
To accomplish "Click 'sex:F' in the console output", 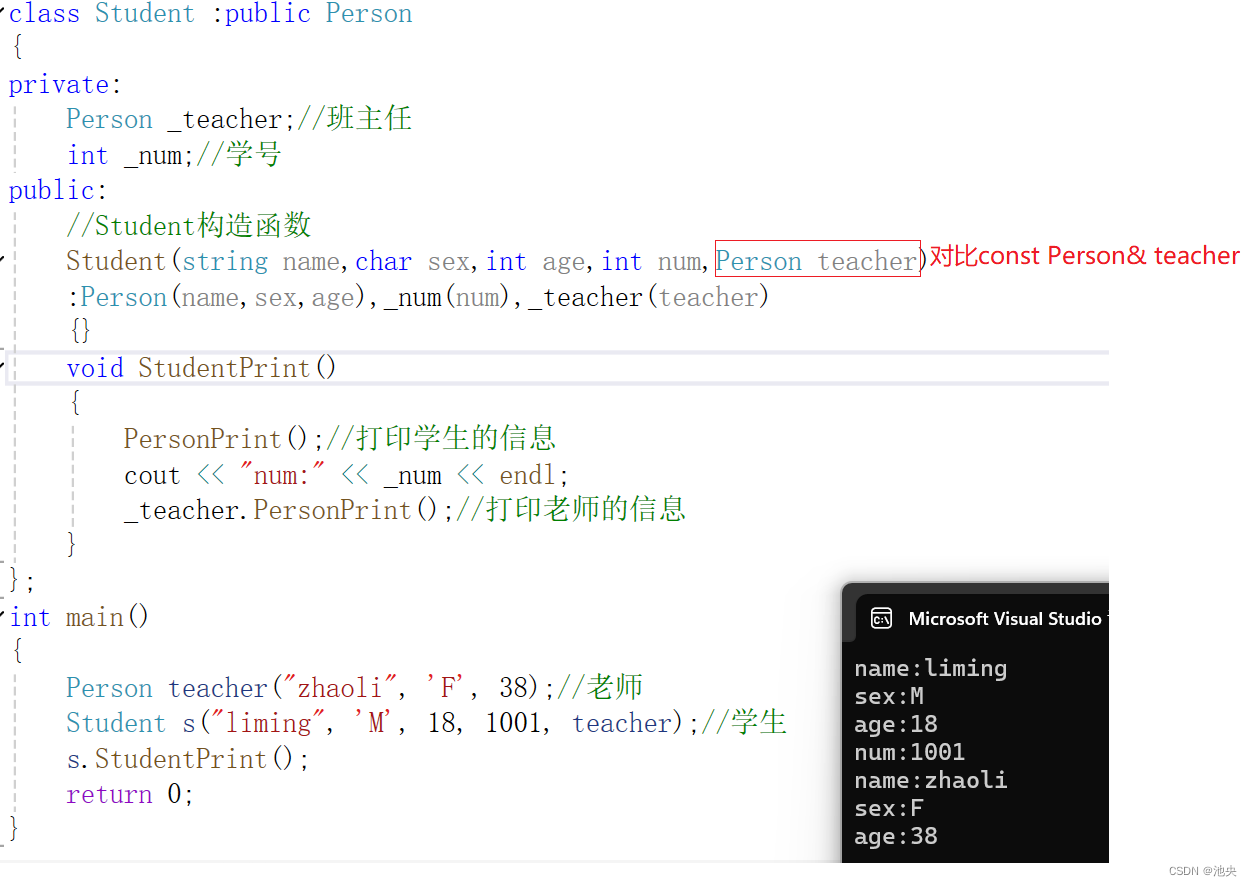I will point(889,808).
